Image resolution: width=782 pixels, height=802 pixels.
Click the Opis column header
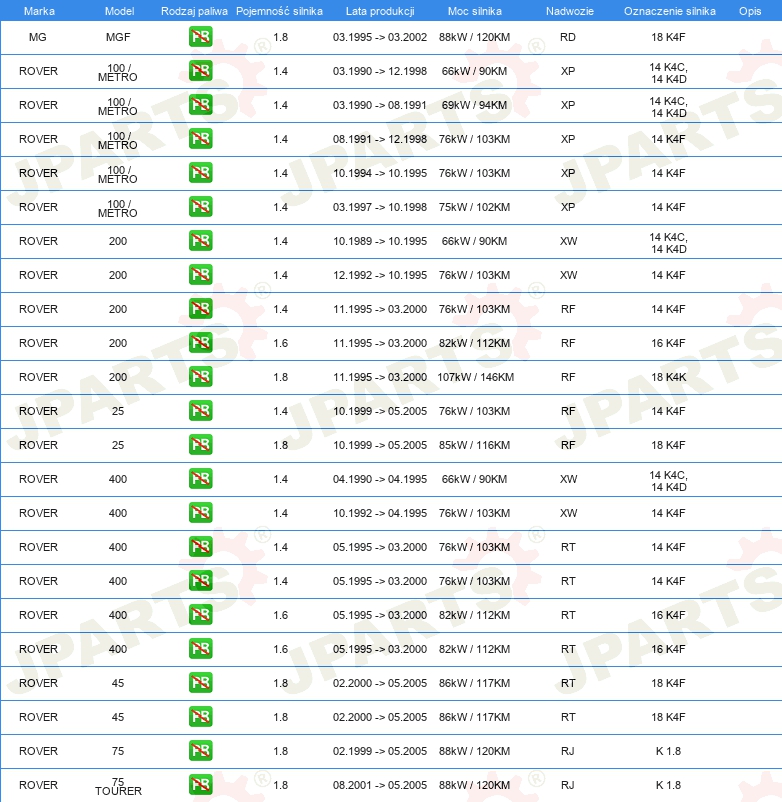(x=750, y=11)
